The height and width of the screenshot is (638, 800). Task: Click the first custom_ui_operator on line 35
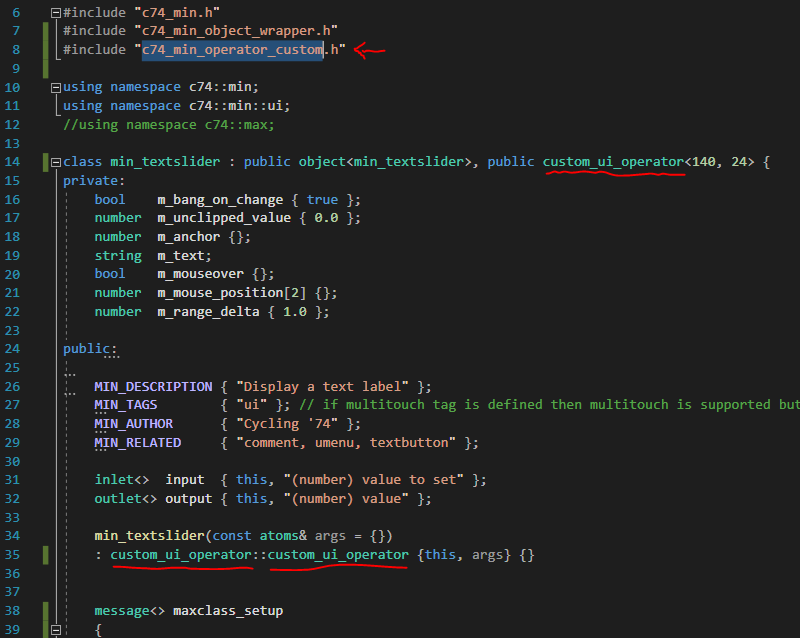click(181, 555)
